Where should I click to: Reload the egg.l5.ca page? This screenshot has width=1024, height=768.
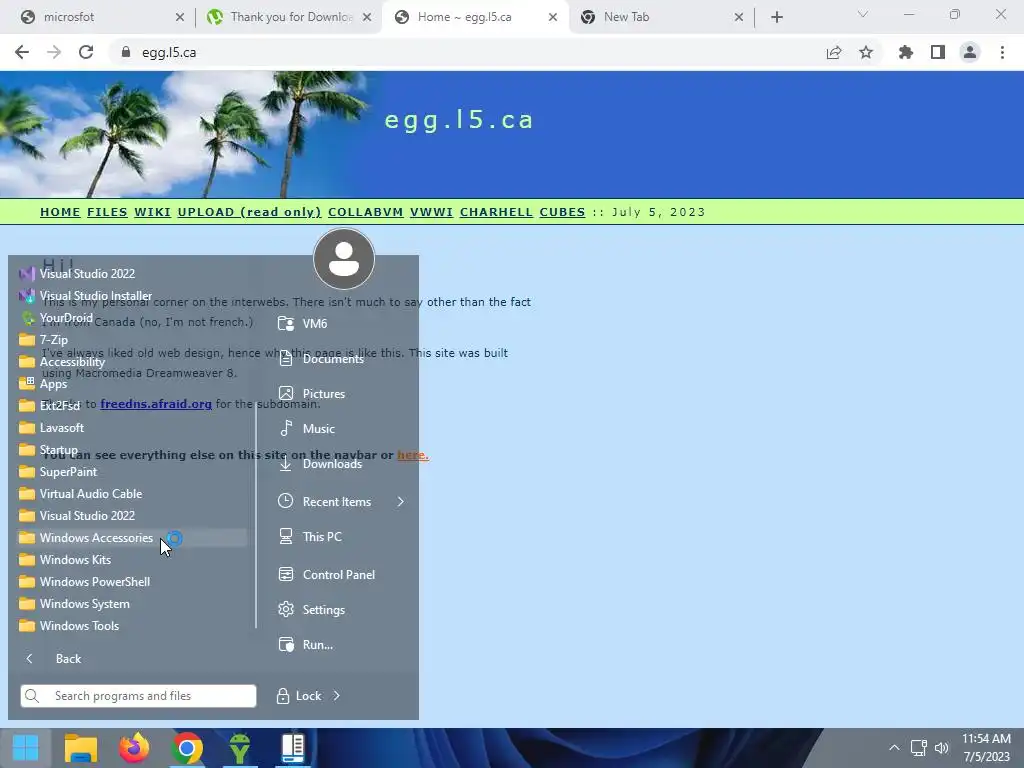click(x=86, y=52)
